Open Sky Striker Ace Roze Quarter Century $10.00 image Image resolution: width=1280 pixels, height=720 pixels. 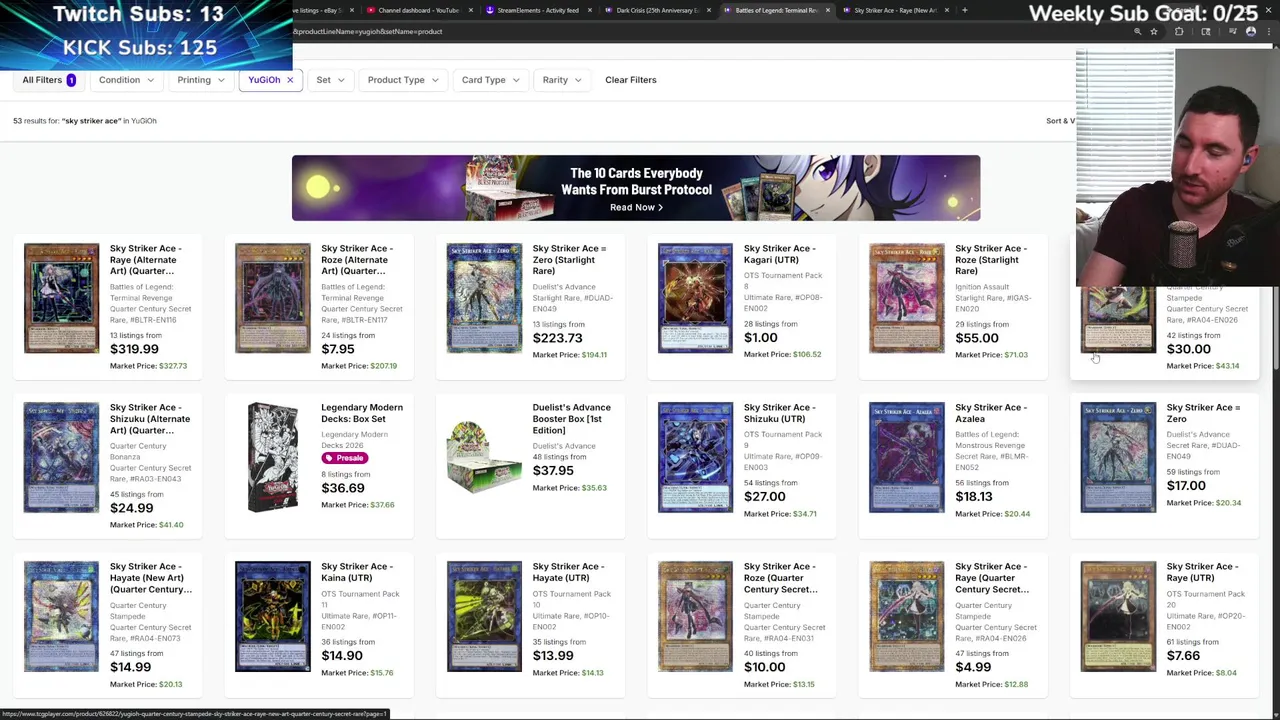695,616
